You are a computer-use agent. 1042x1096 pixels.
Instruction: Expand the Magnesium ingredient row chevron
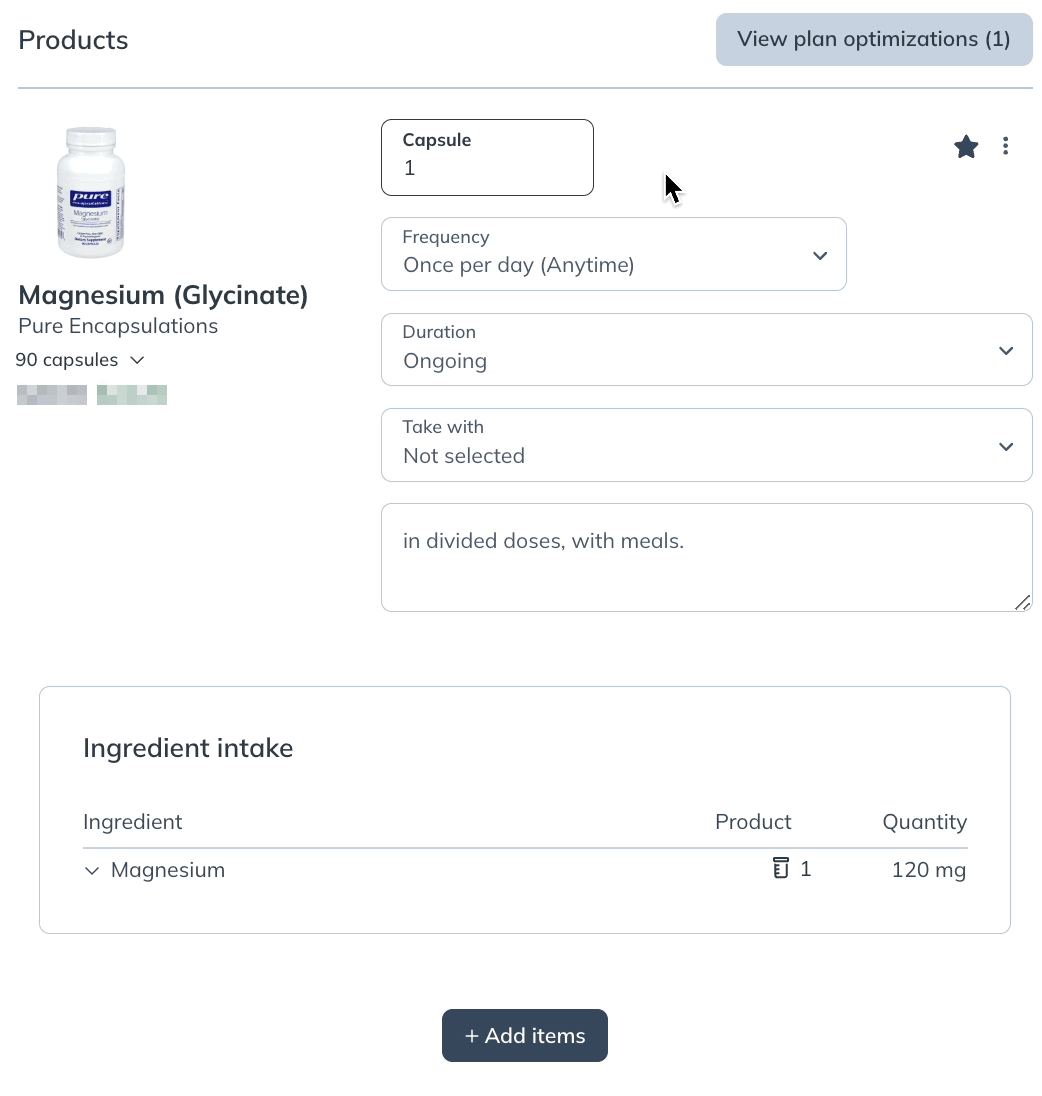[92, 870]
